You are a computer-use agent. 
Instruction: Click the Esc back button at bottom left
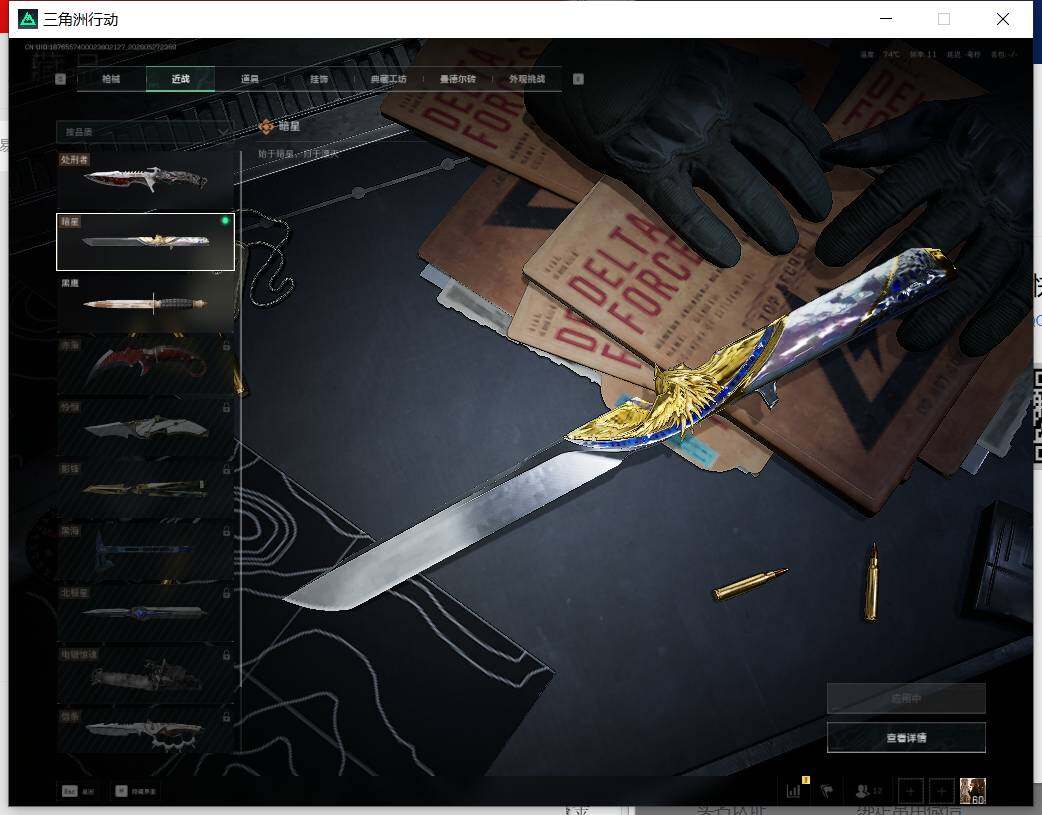[78, 791]
